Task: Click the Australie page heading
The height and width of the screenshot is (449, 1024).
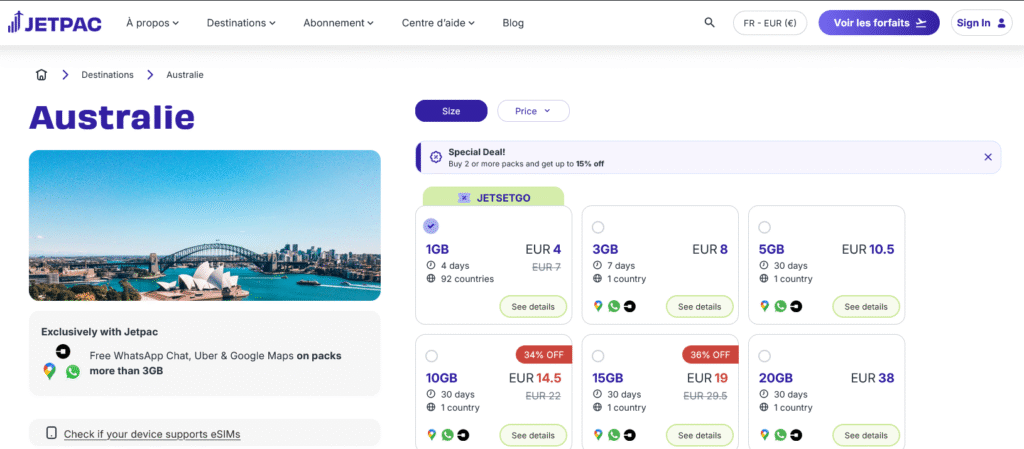Action: tap(112, 117)
